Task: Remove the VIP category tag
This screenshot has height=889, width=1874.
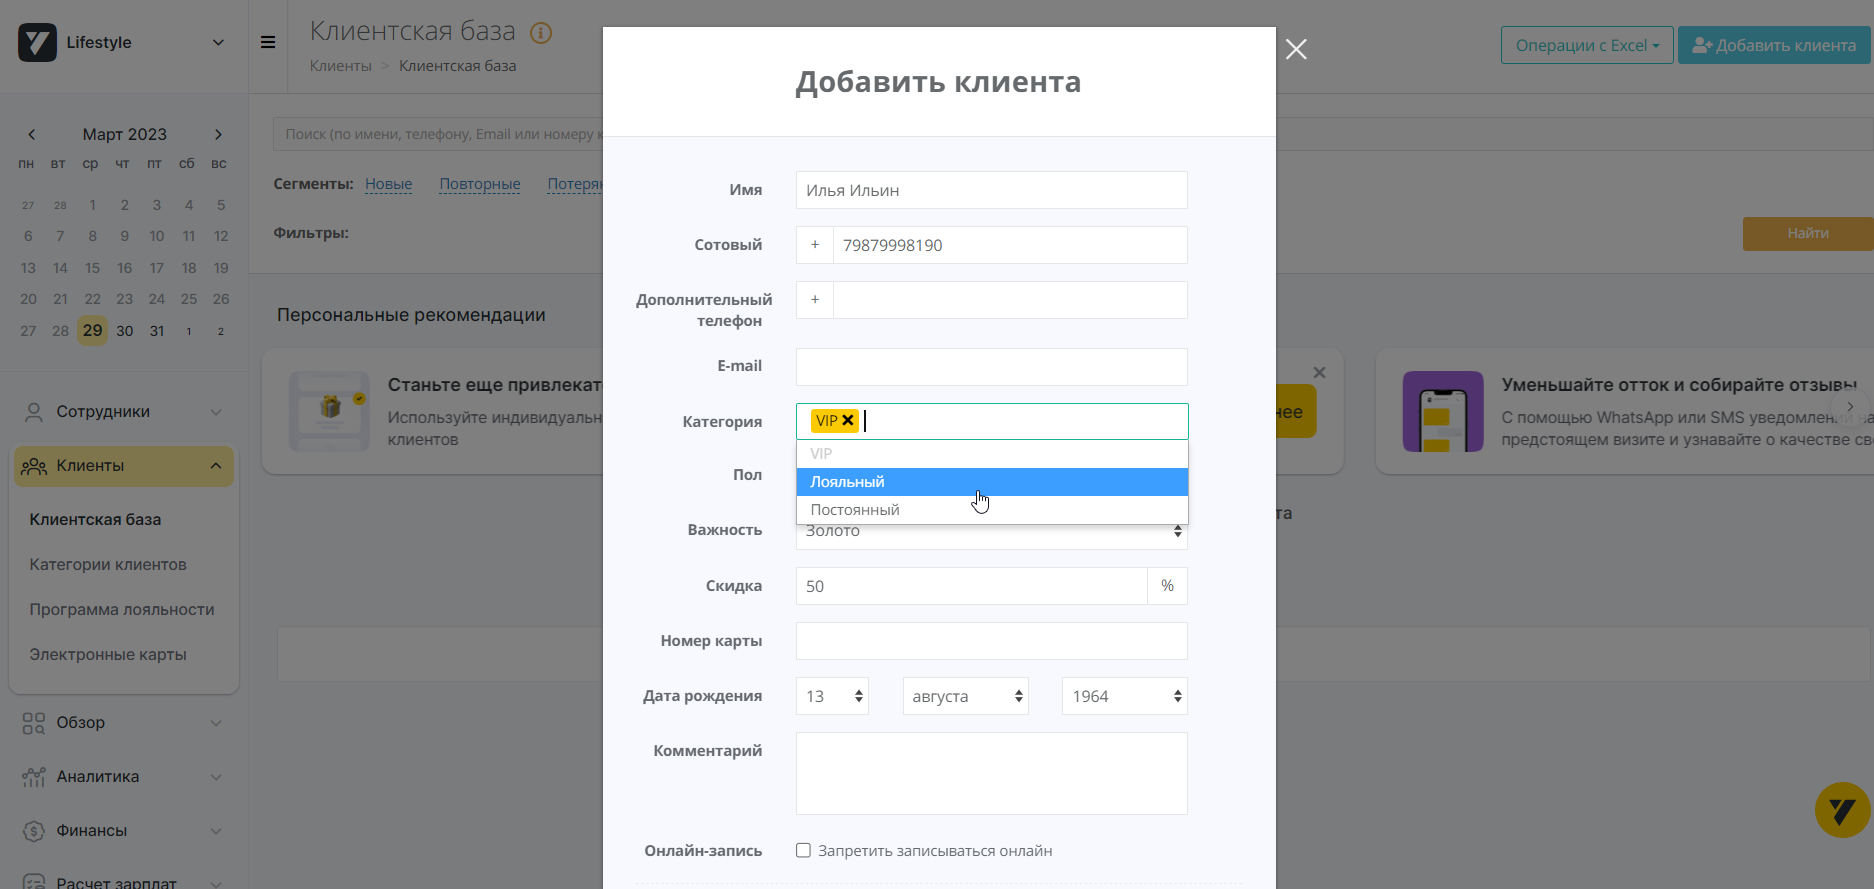Action: (x=848, y=421)
